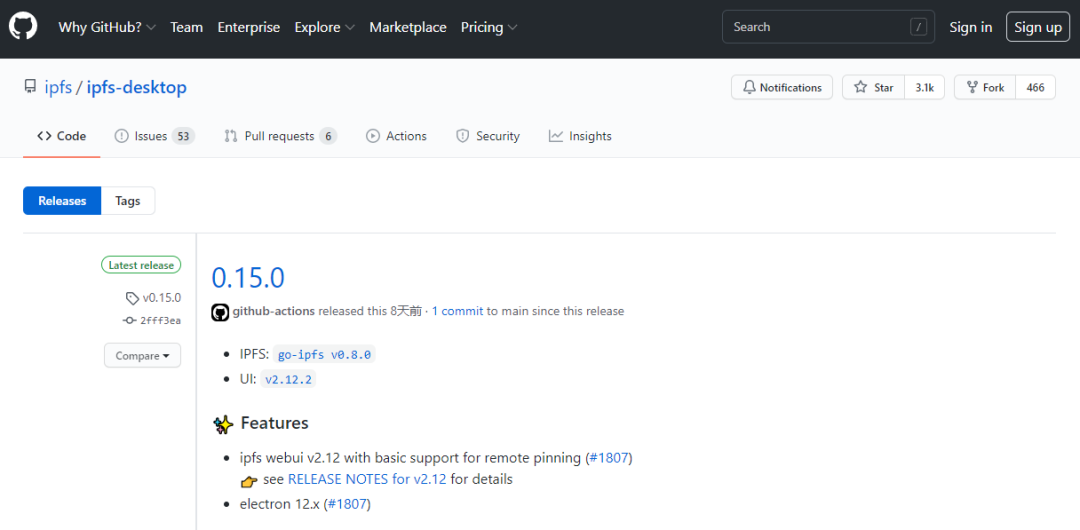
Task: Click the 'released this 8天前' text
Action: [x=370, y=311]
